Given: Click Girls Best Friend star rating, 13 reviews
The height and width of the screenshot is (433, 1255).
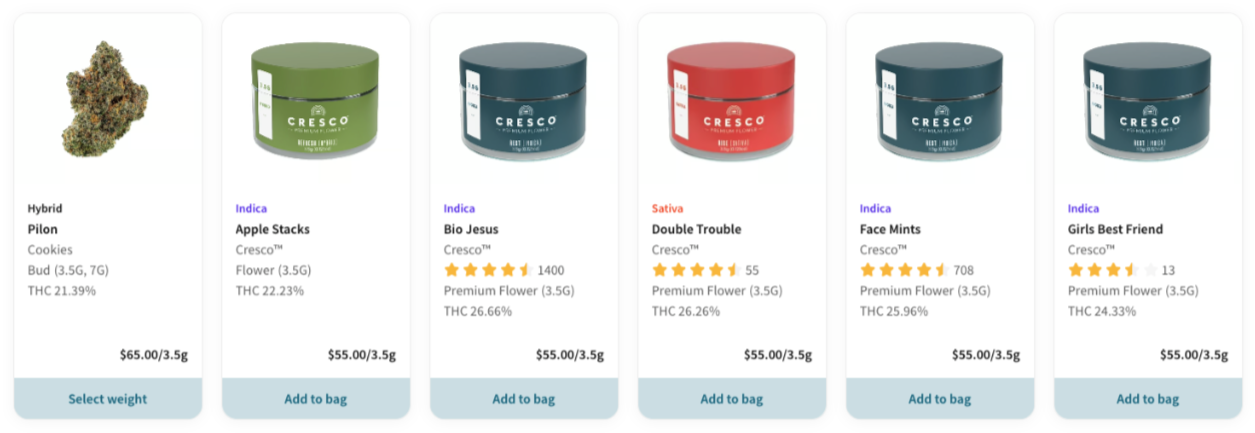Looking at the screenshot, I should click(1121, 270).
